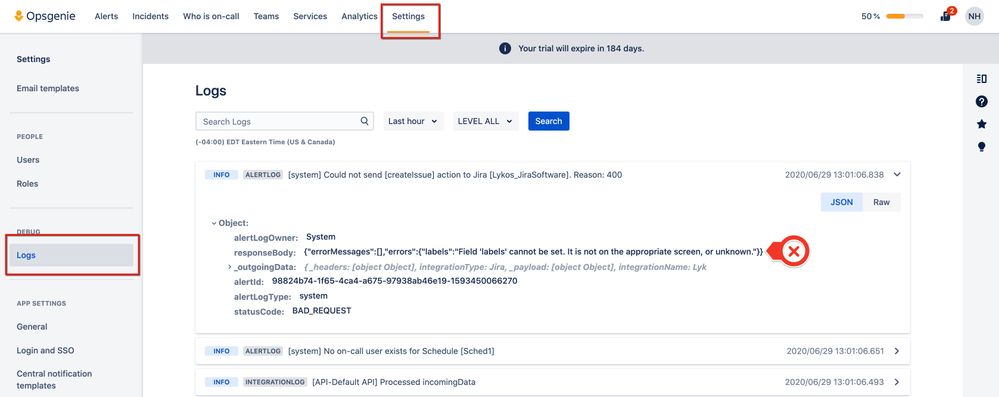This screenshot has width=999, height=397.
Task: Expand the Processed incomingData log entry
Action: point(897,382)
